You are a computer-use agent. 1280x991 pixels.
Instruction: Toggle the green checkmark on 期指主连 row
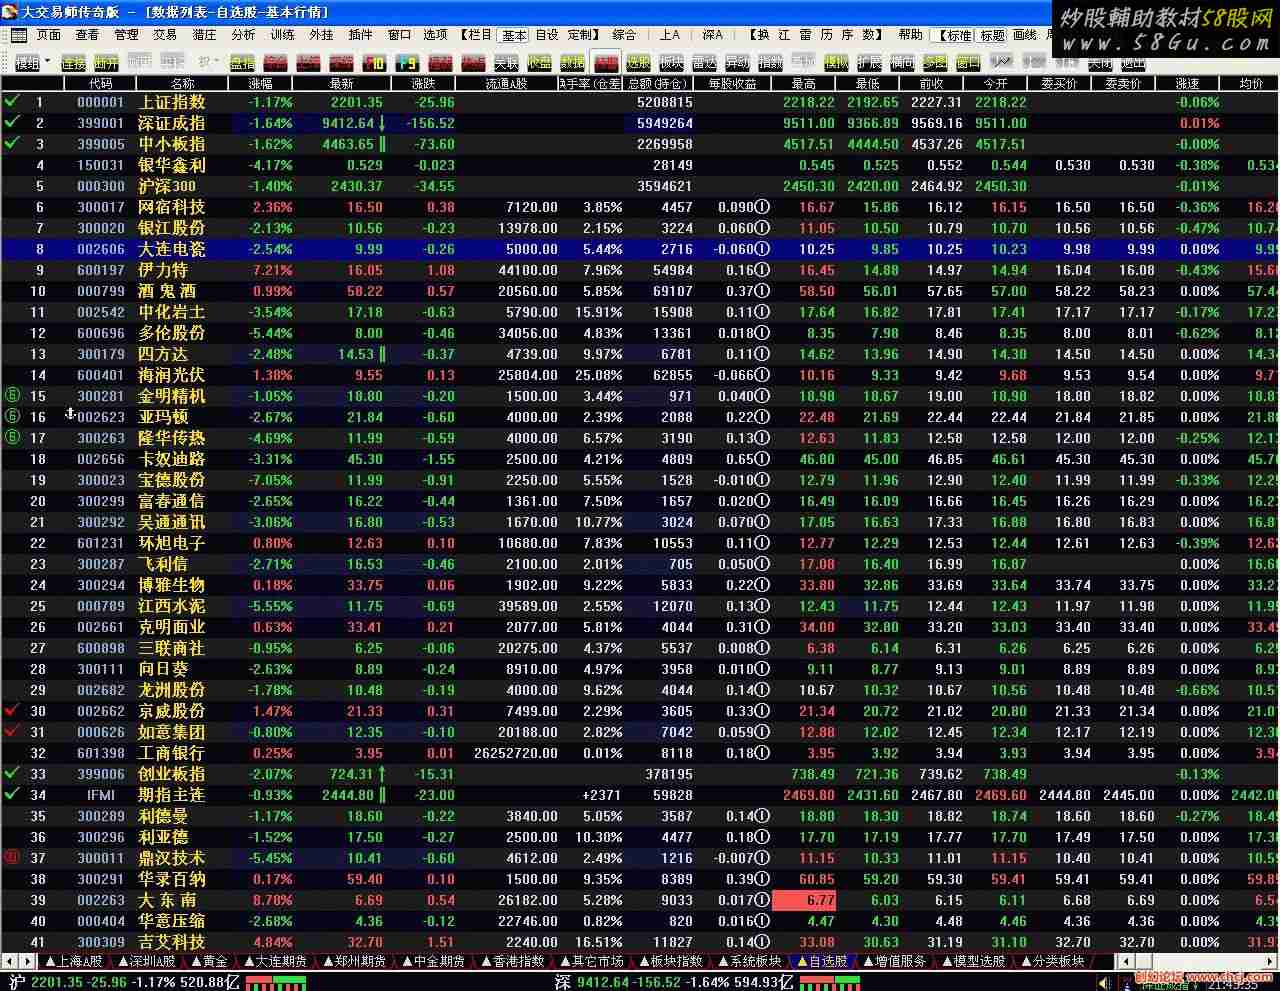coord(12,794)
